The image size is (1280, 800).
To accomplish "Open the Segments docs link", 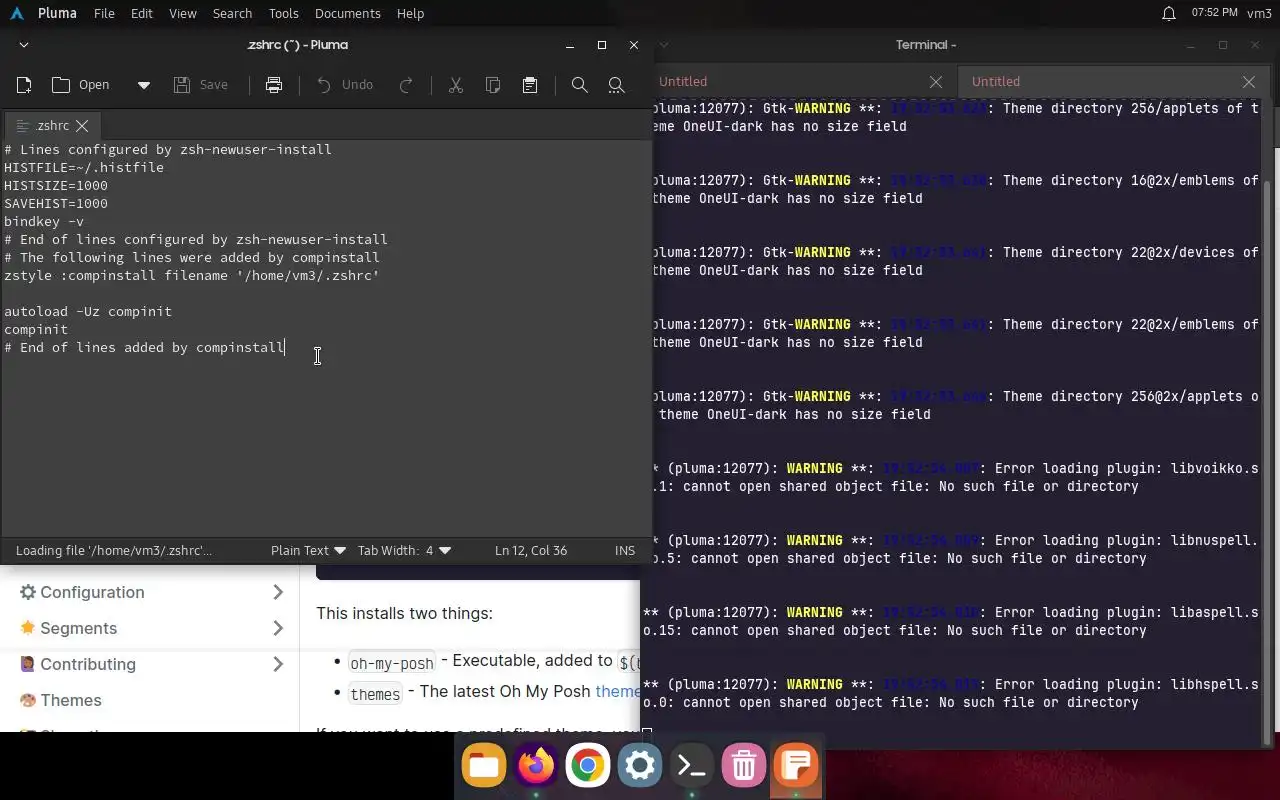I will pyautogui.click(x=78, y=629).
